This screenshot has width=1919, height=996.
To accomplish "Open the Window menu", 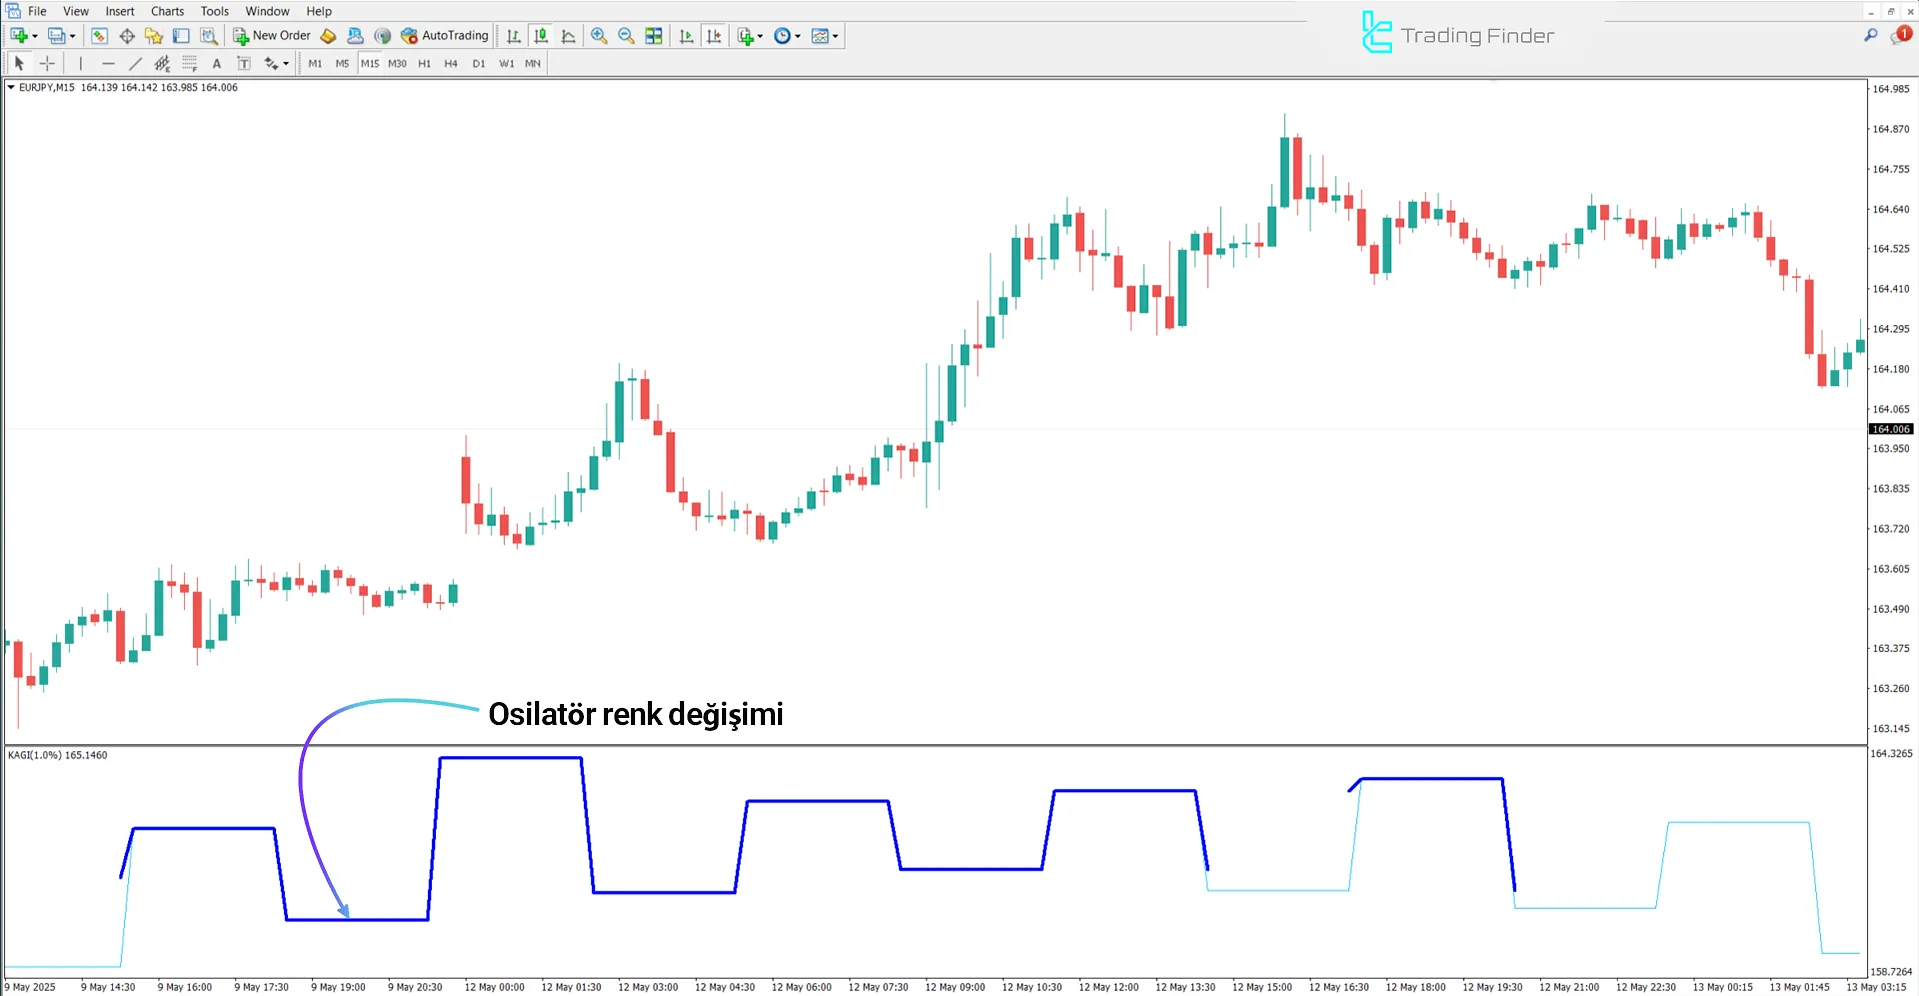I will 267,11.
